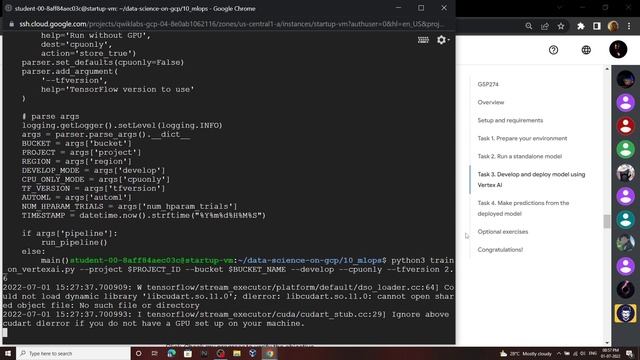Go to Task 1. Prepare your environment
This screenshot has height=360, width=640.
[522, 138]
